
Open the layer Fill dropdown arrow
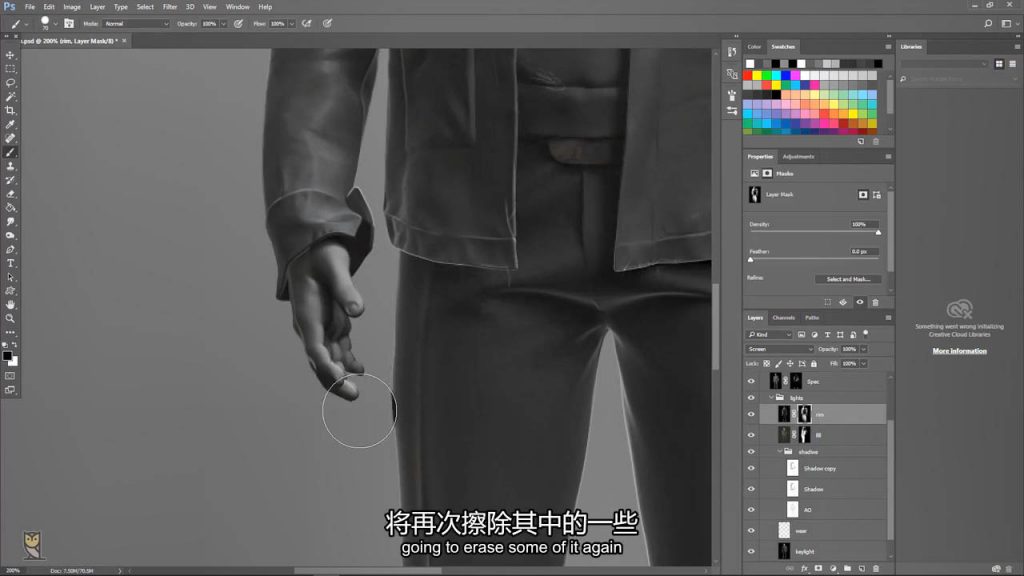pos(863,364)
